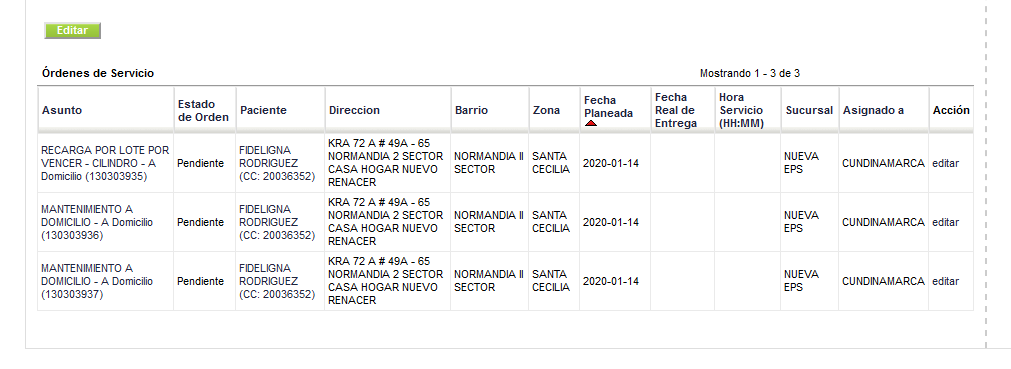Viewport: 1011px width, 369px height.
Task: Sort by Paciente column header
Action: [x=263, y=110]
